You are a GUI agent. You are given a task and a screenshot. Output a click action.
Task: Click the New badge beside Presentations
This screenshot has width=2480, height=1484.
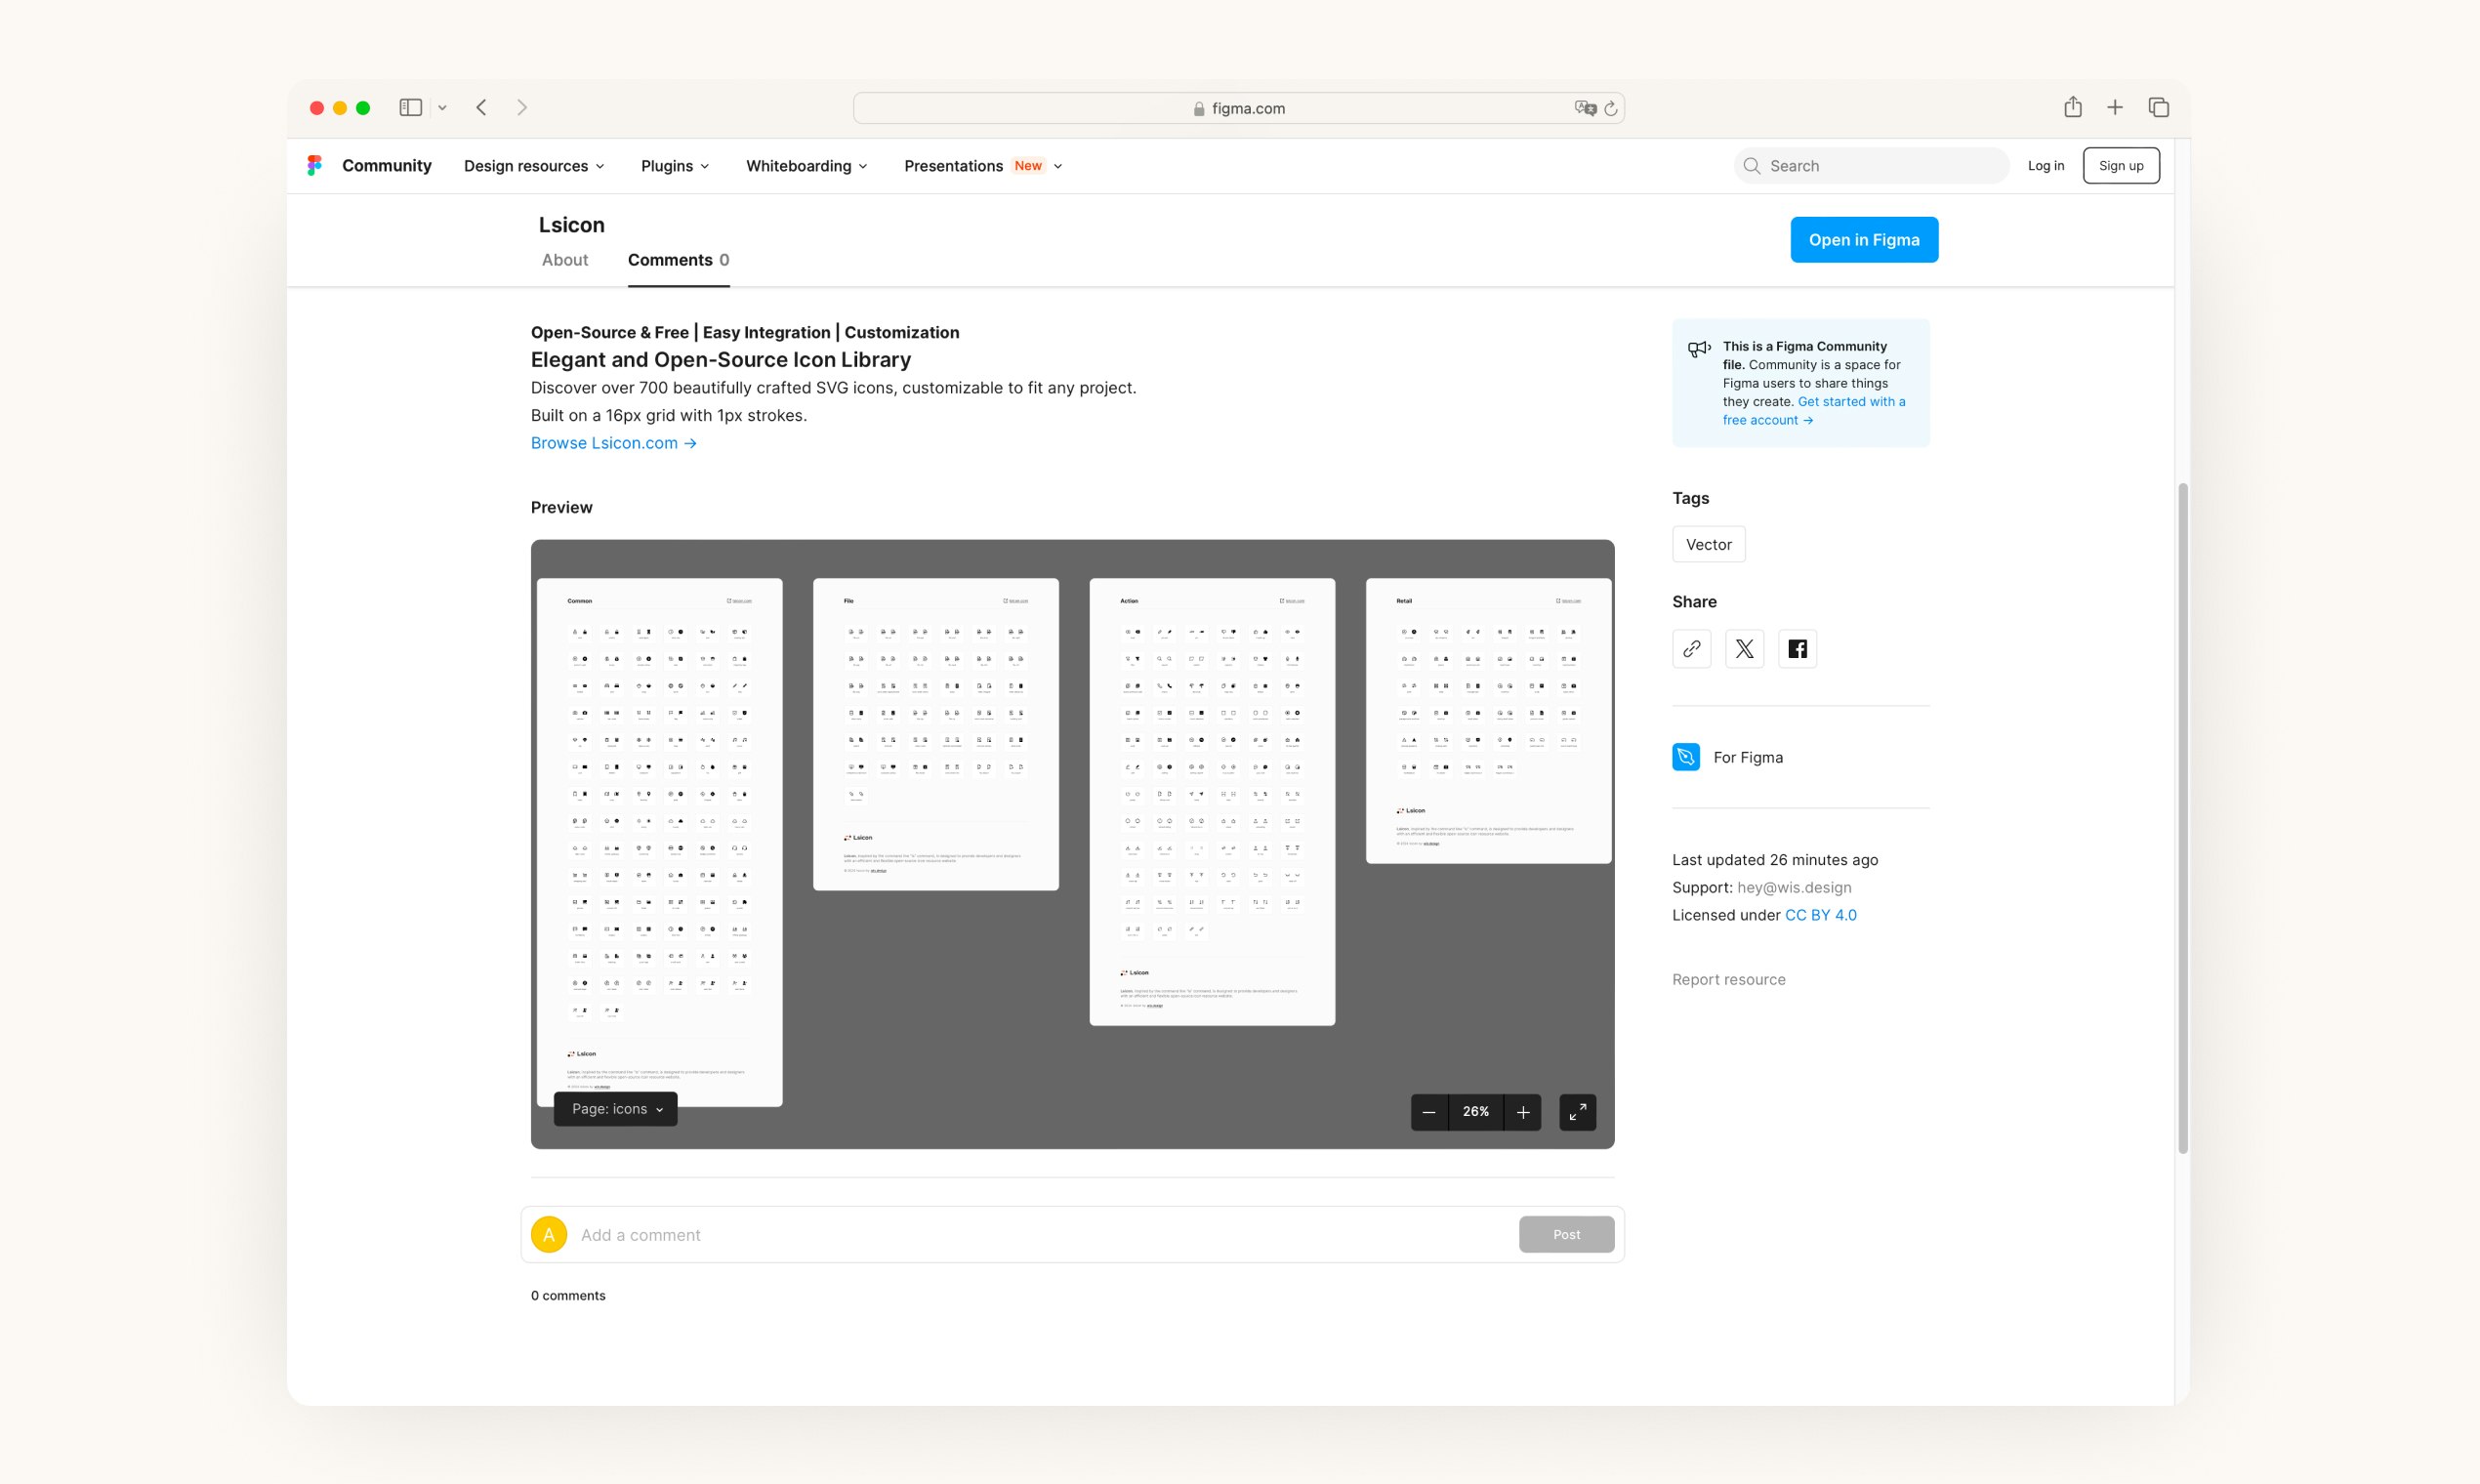(x=1028, y=166)
